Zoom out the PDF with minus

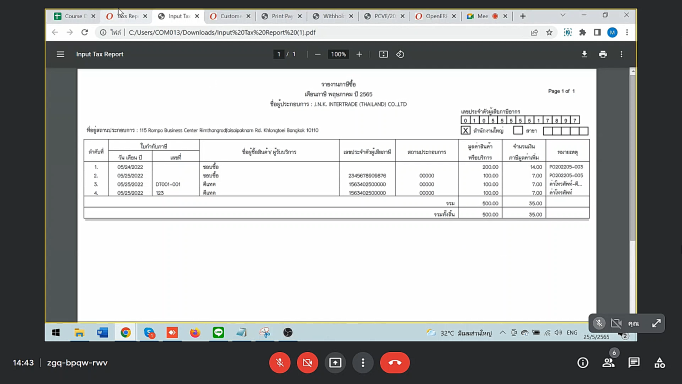[318, 54]
